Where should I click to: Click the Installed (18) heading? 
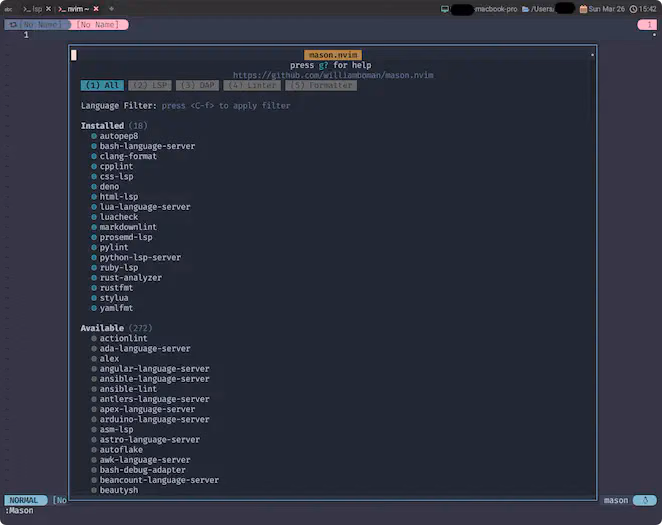tap(114, 126)
